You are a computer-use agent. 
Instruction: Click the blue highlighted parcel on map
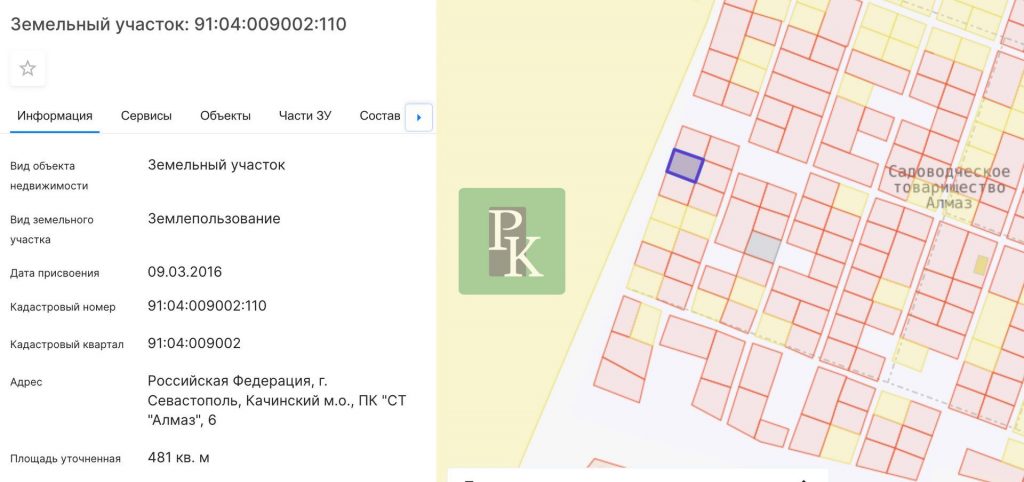686,165
